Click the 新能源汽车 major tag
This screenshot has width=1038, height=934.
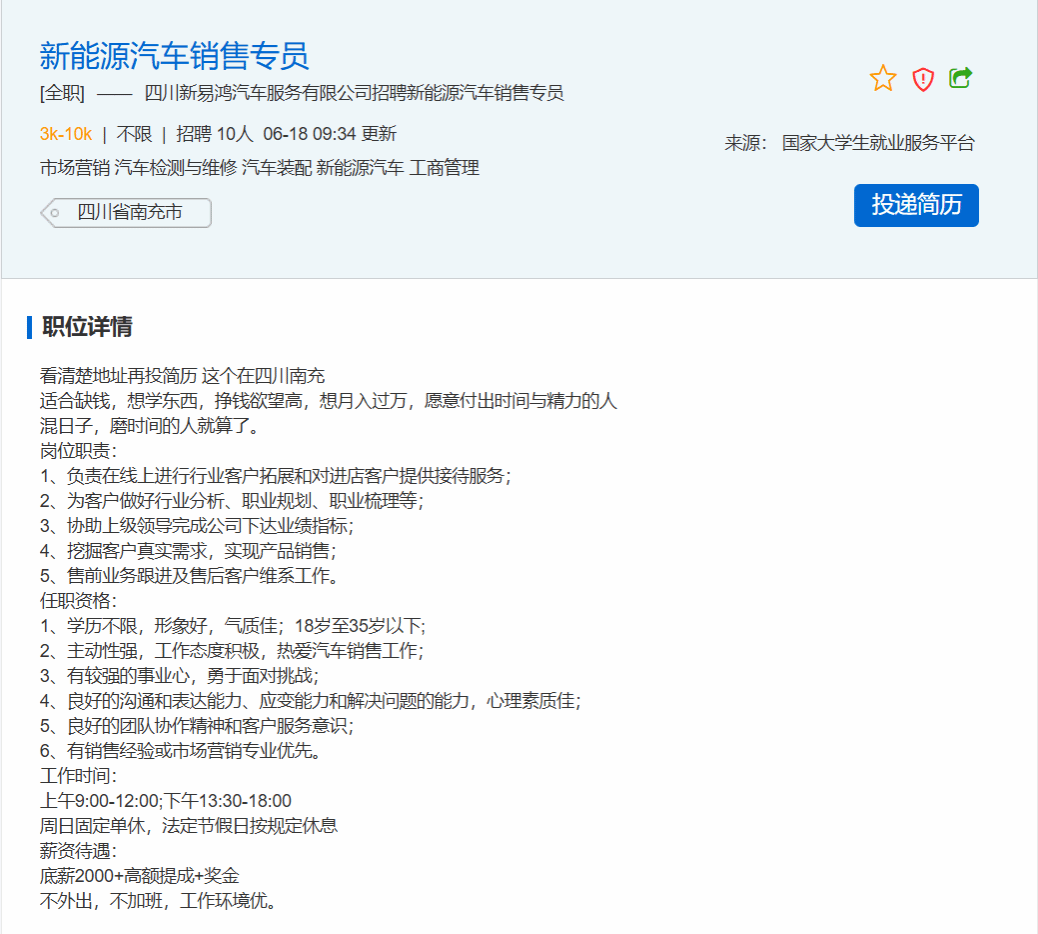click(360, 168)
